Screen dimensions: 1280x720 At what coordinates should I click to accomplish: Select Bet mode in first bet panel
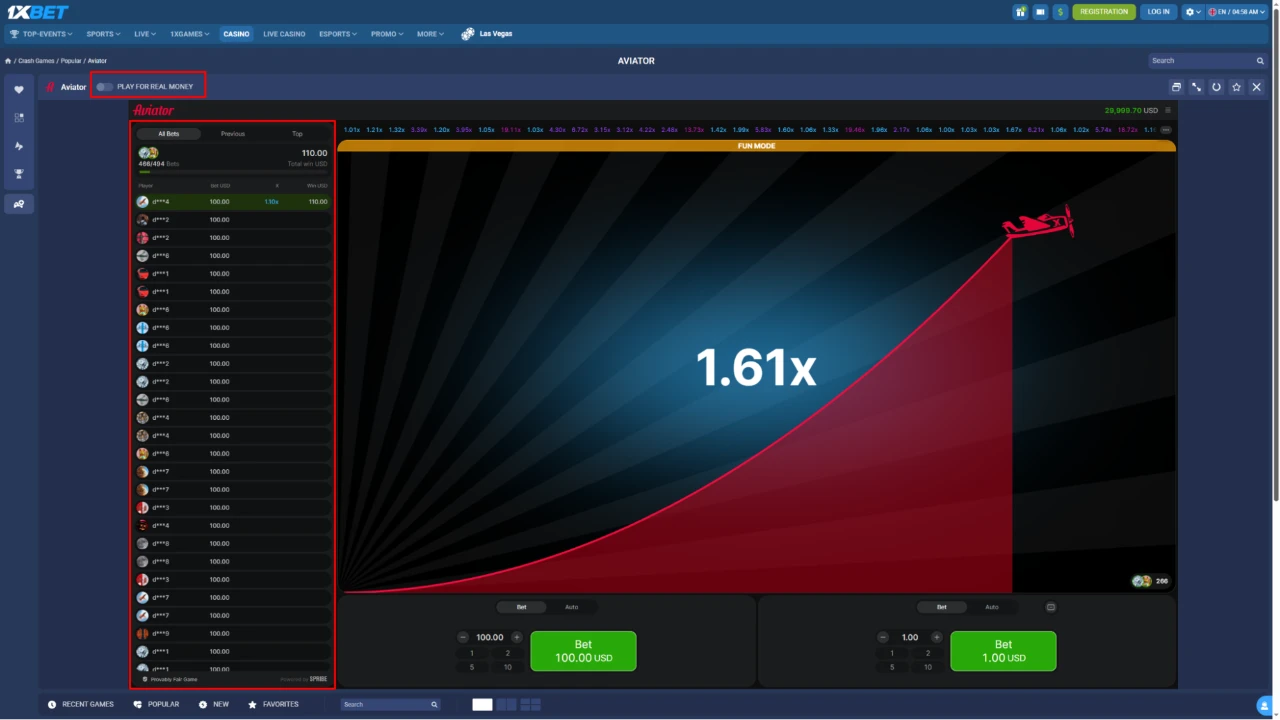click(521, 607)
